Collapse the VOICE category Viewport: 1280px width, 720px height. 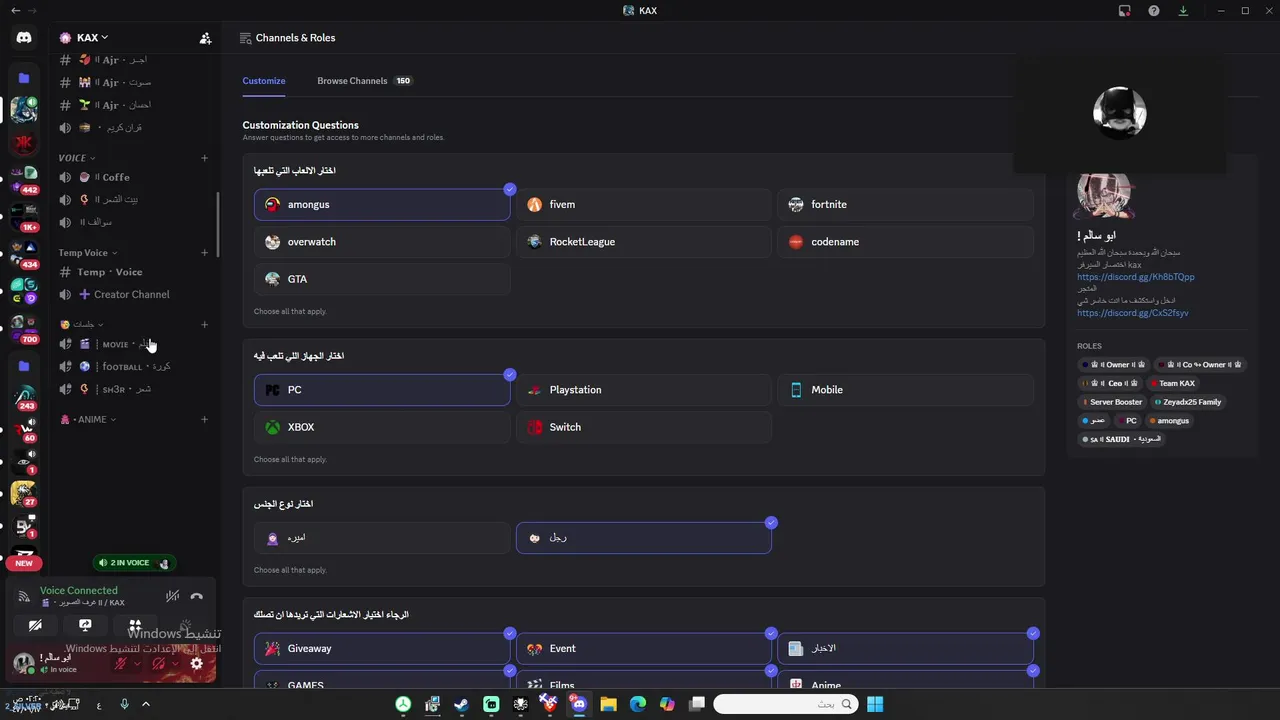tap(77, 158)
